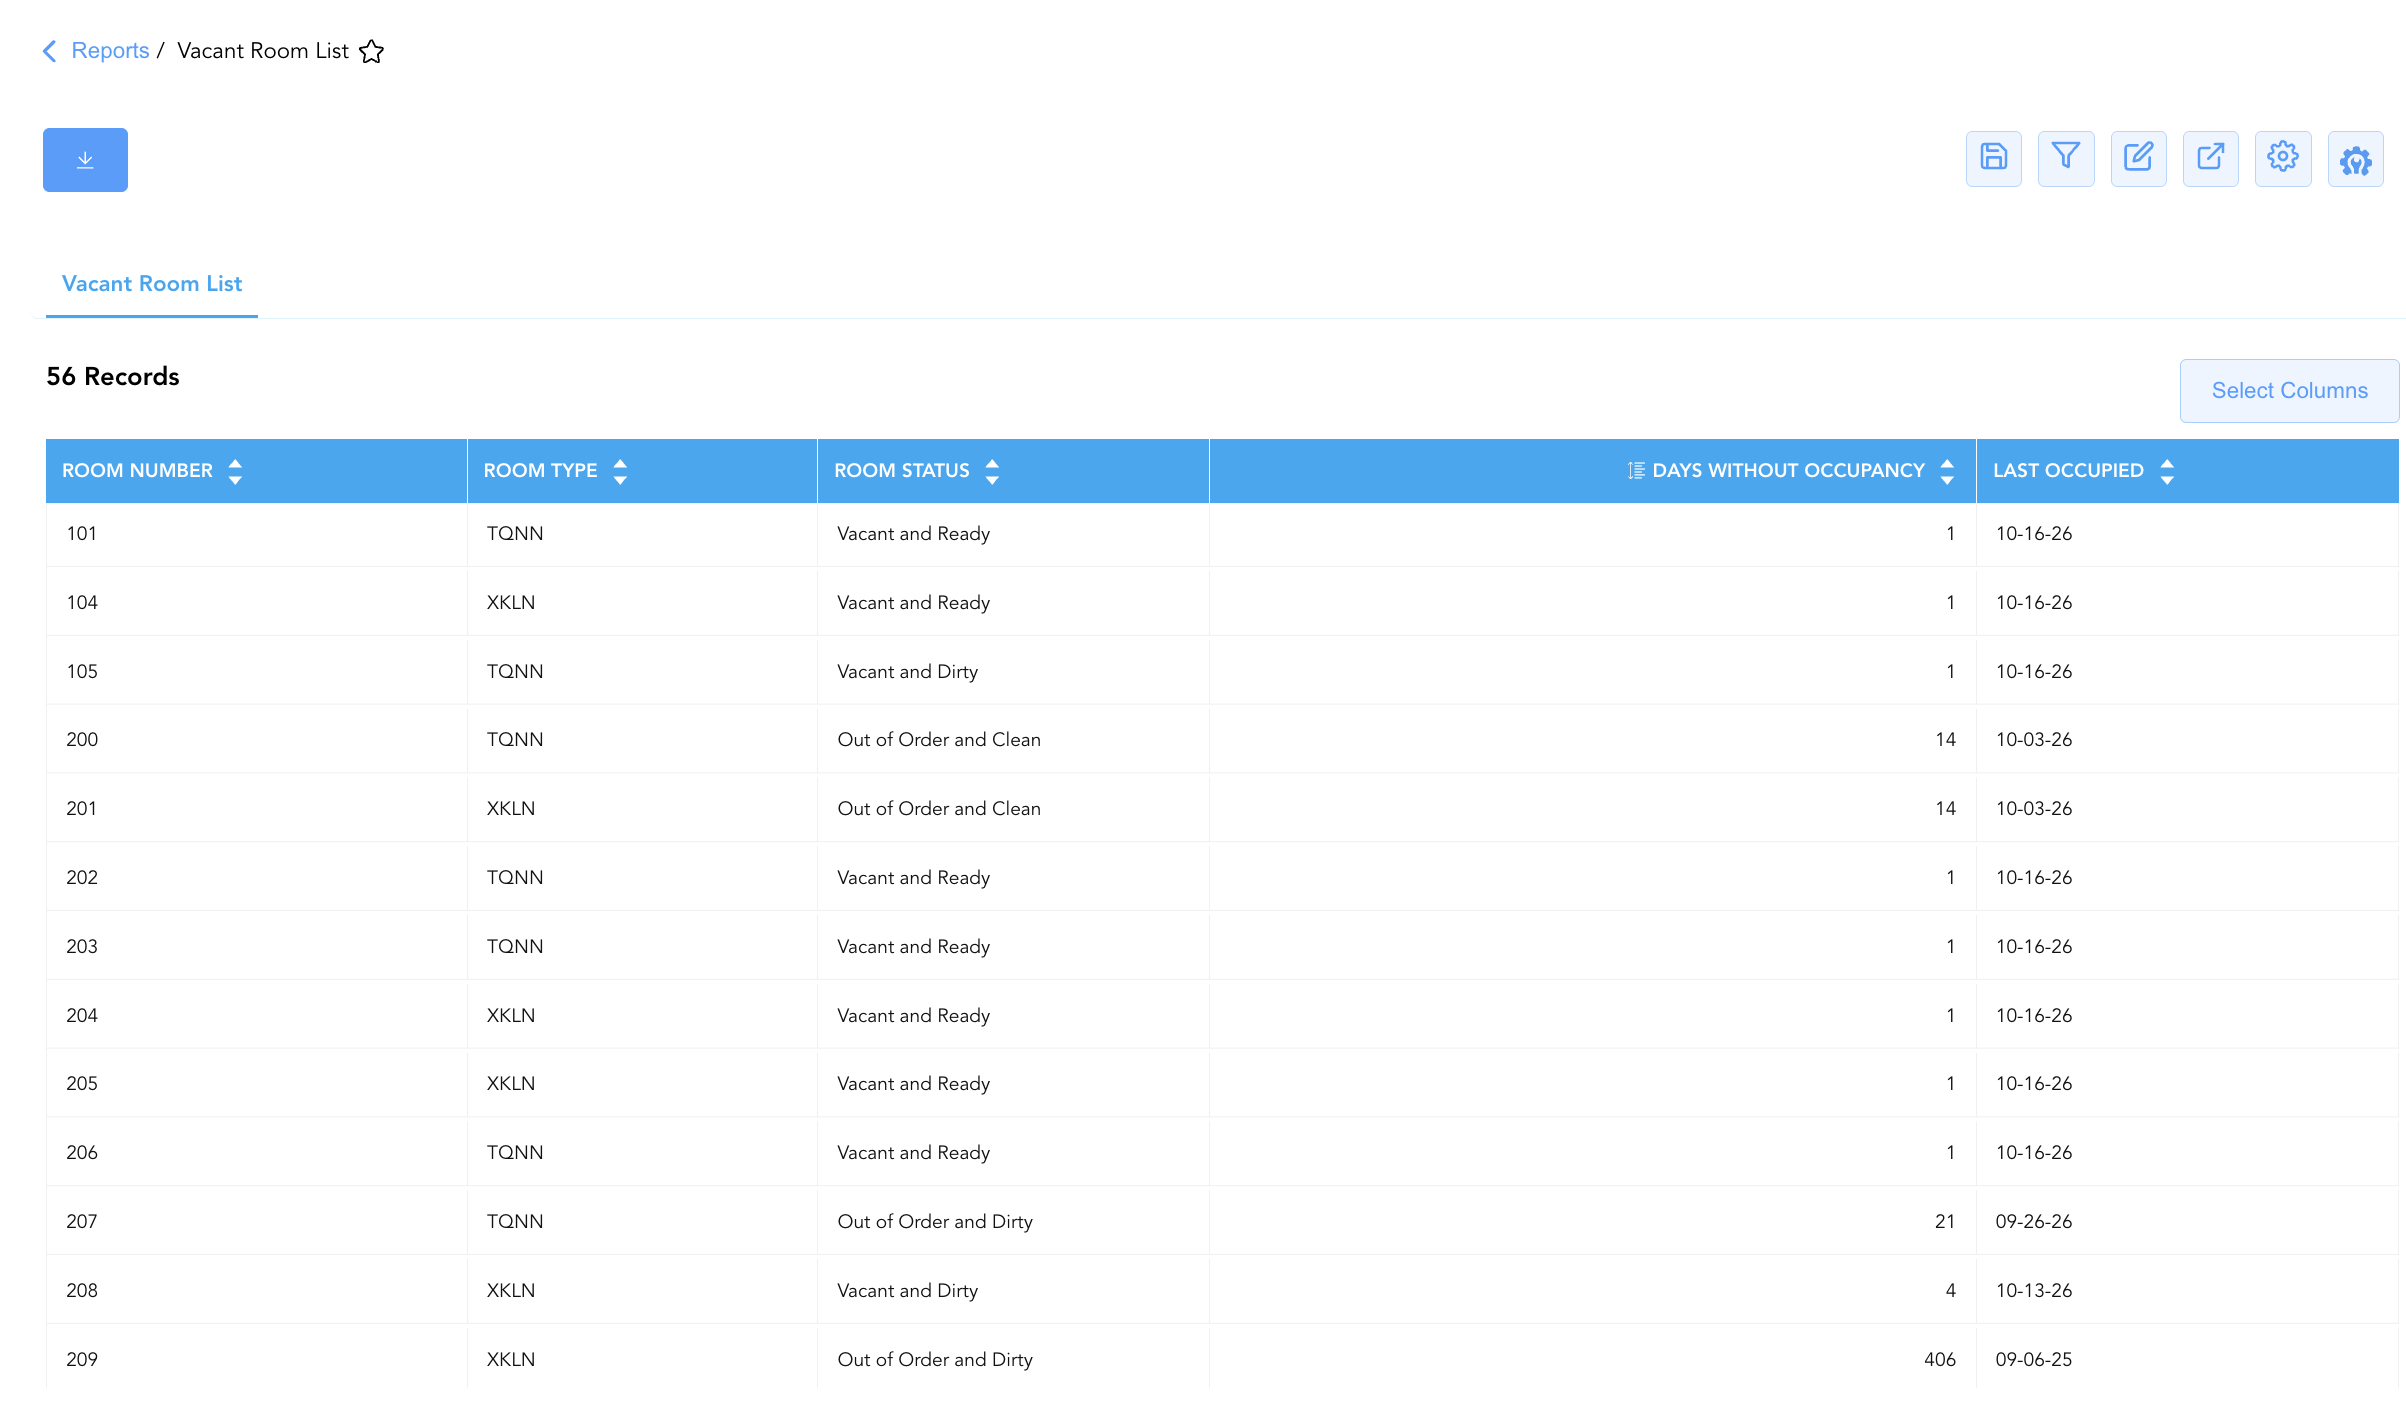This screenshot has height=1402, width=2406.
Task: Click the edit pencil icon
Action: [x=2138, y=158]
